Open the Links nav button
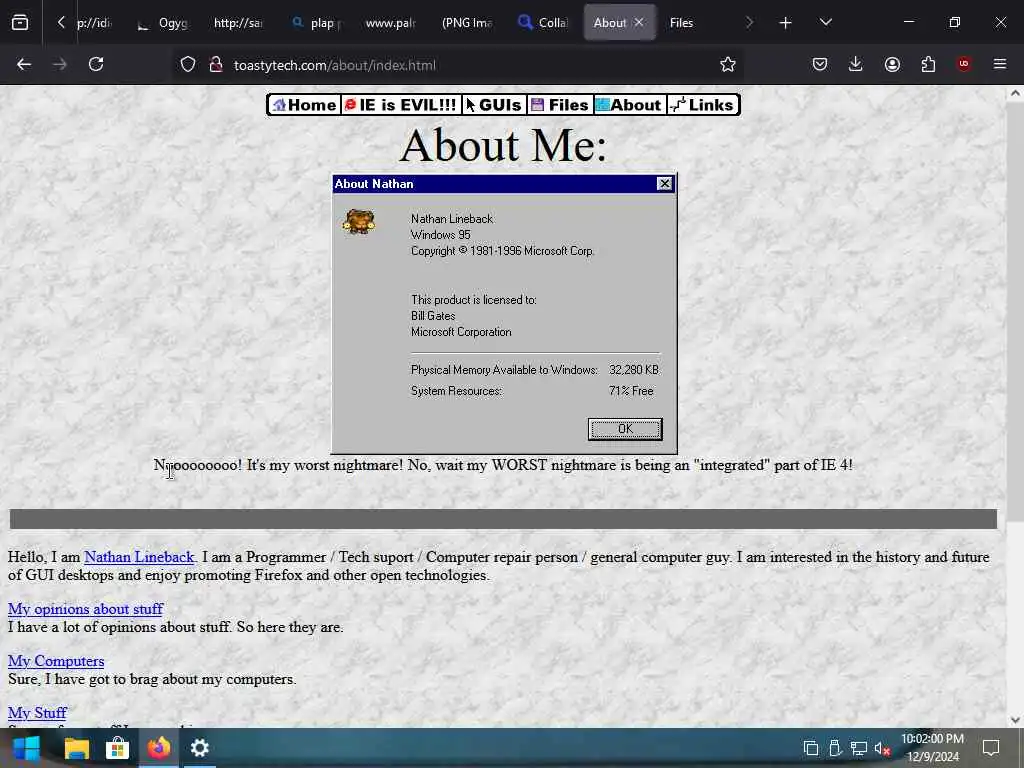The image size is (1024, 768). click(703, 104)
